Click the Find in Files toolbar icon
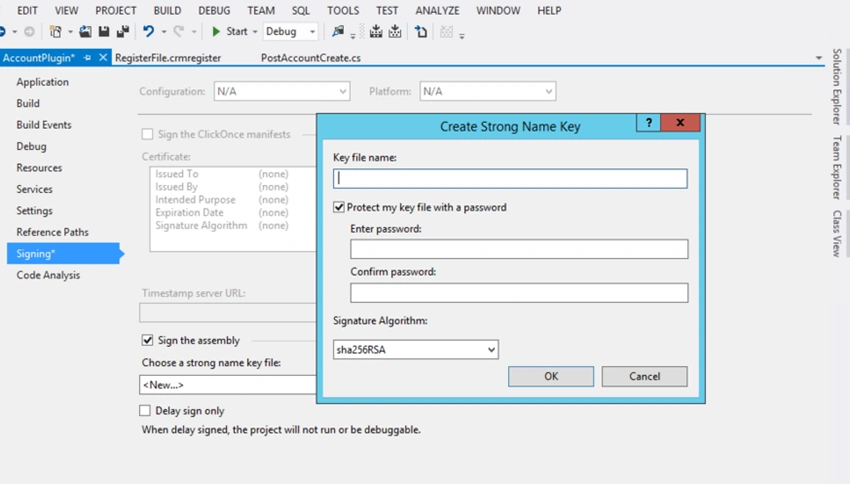The height and width of the screenshot is (484, 850). (338, 31)
